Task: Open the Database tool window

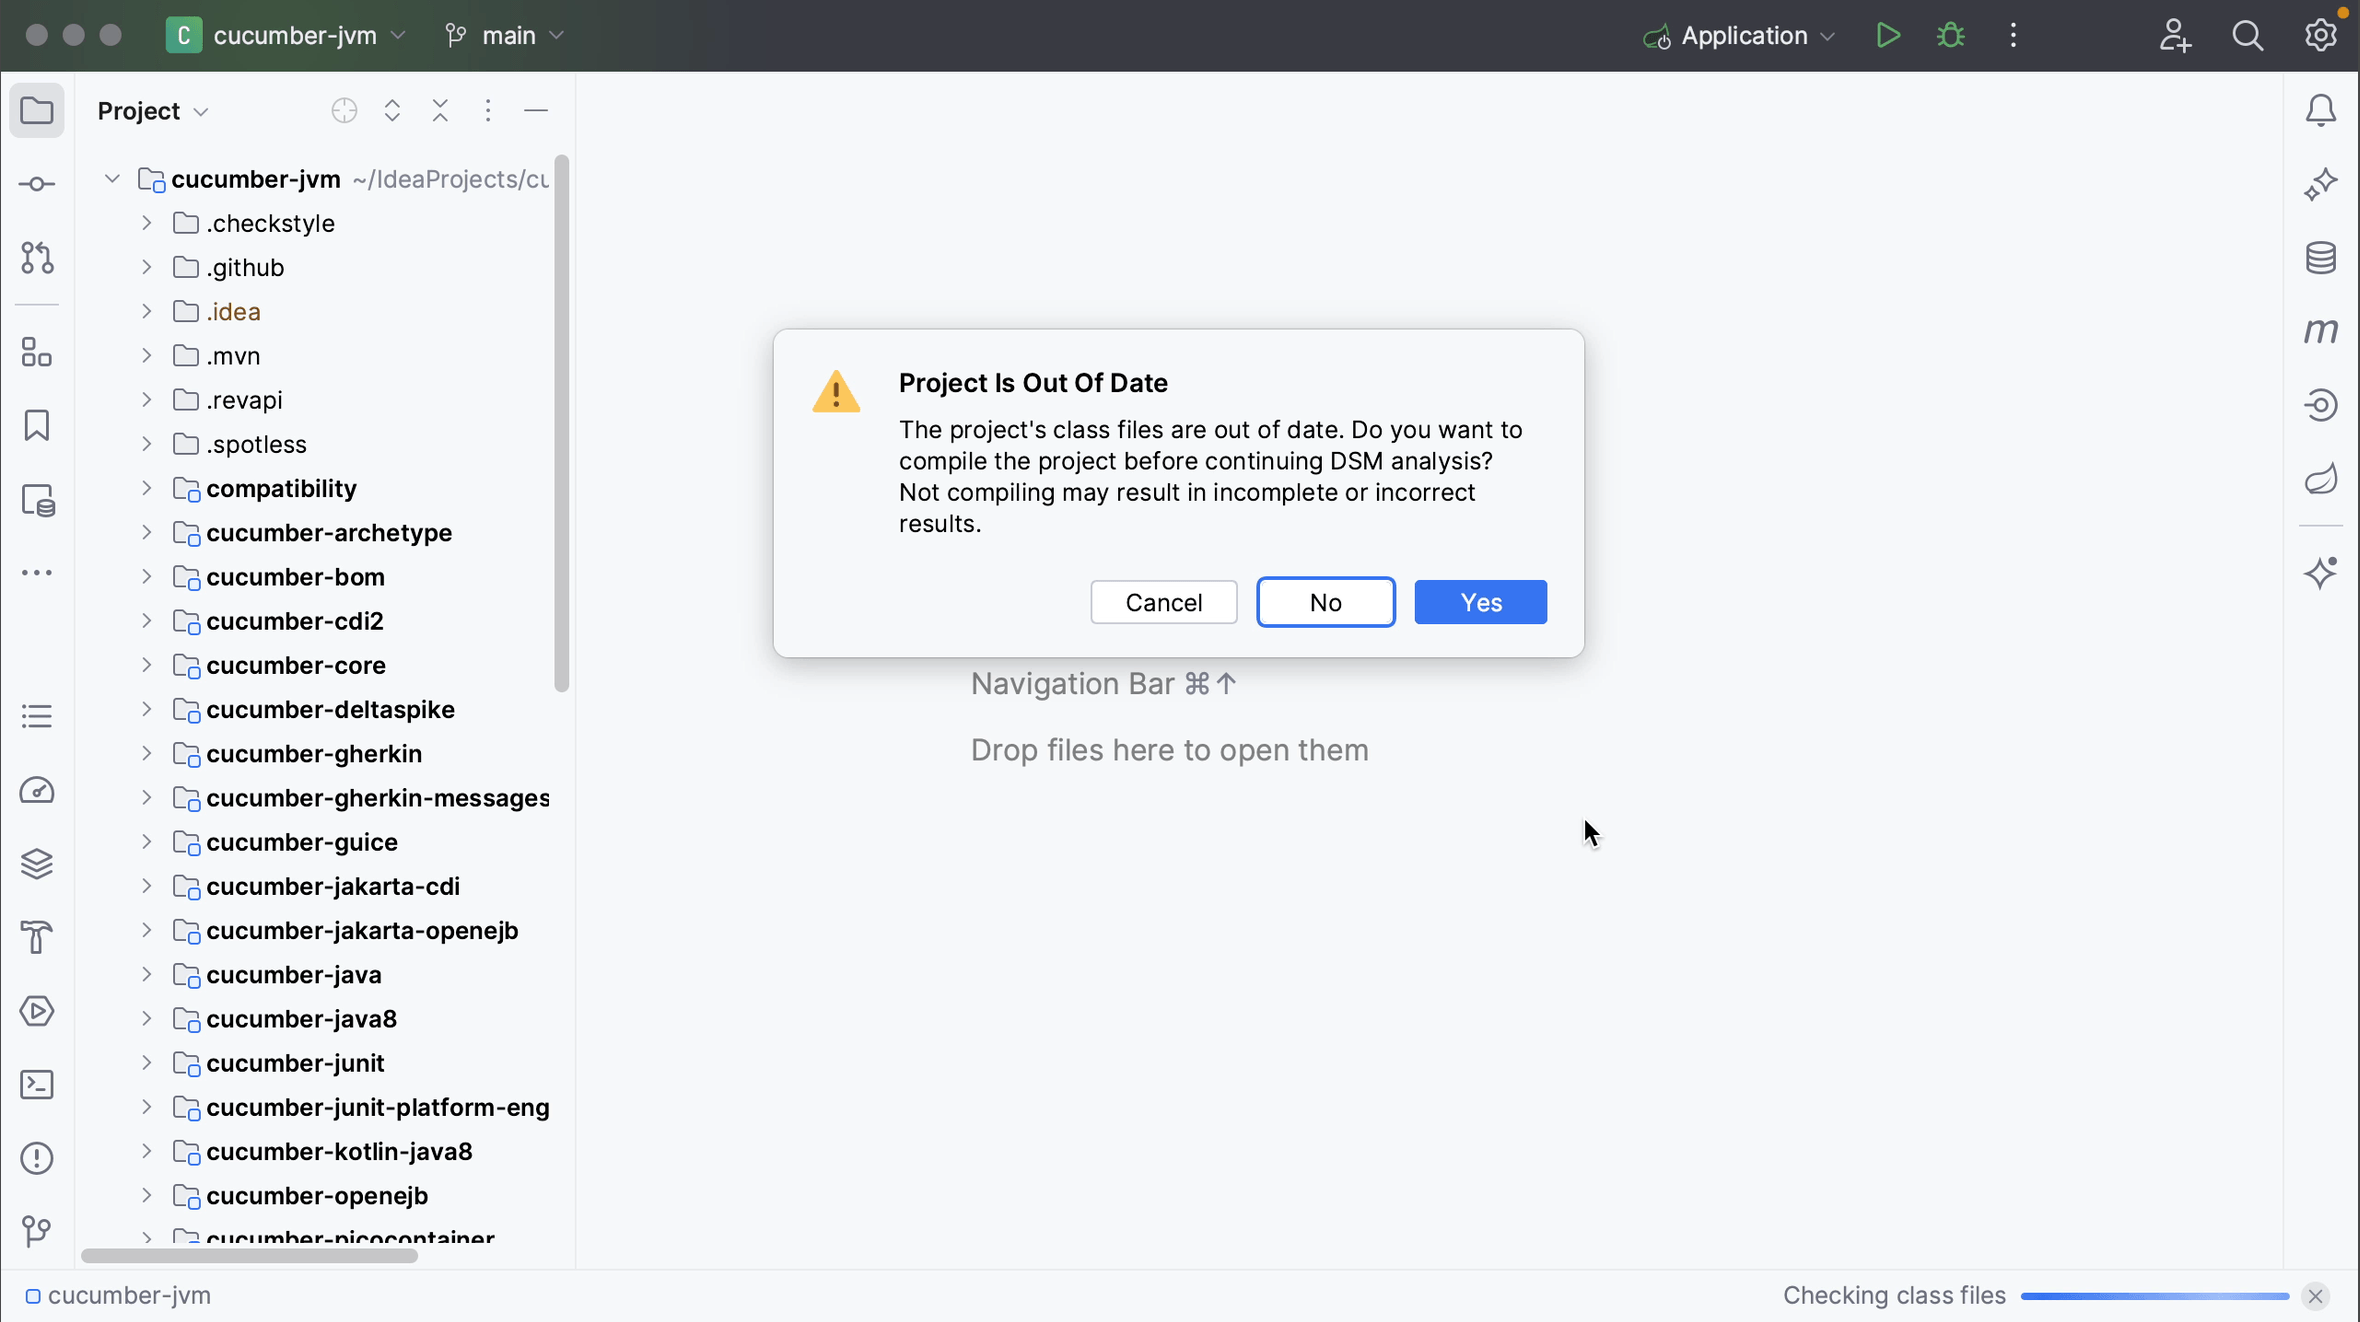Action: (2322, 258)
